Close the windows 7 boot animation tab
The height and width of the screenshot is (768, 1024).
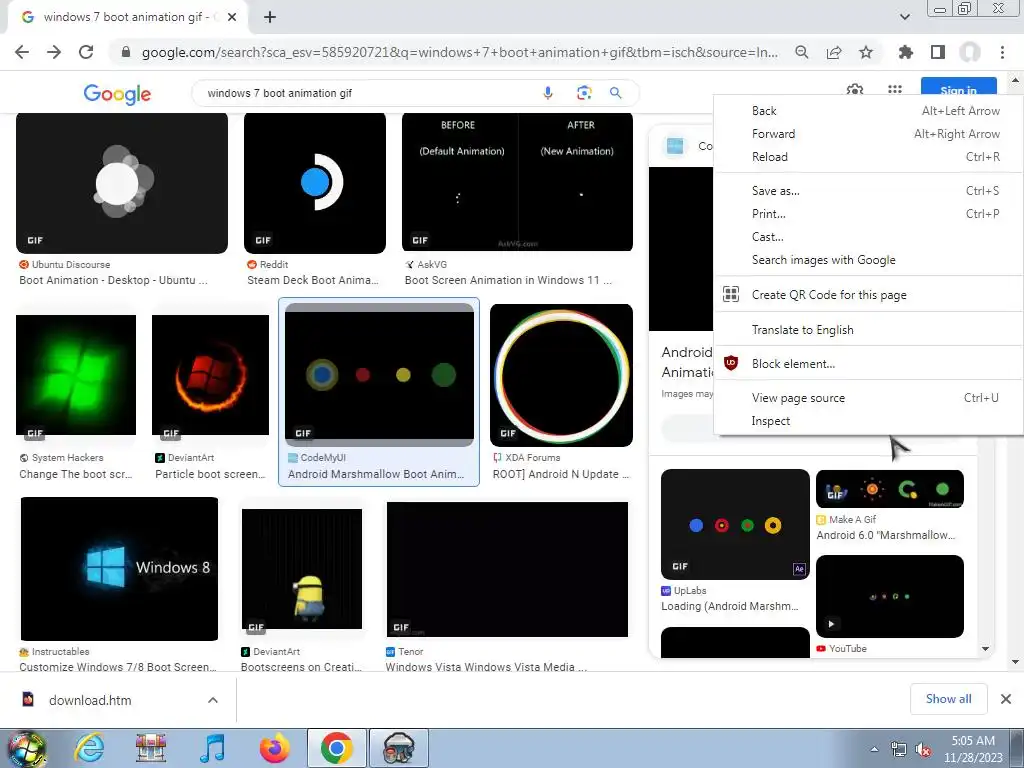point(232,17)
